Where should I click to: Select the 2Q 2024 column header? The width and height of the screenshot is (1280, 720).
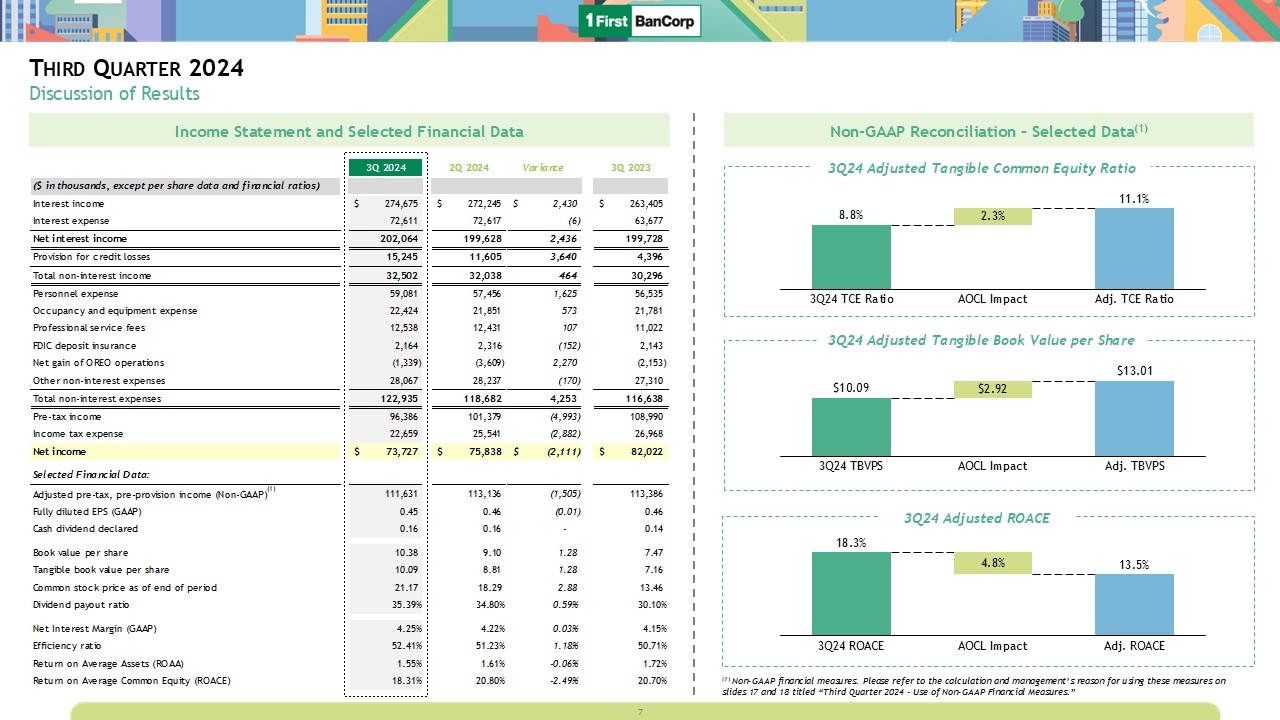(x=470, y=168)
